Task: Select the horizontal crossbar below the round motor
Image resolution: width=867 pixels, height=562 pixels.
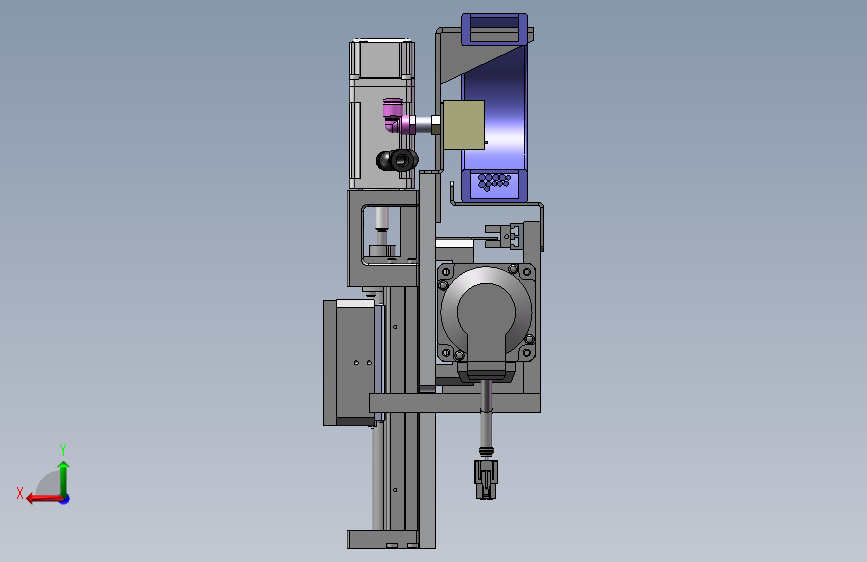Action: 455,403
